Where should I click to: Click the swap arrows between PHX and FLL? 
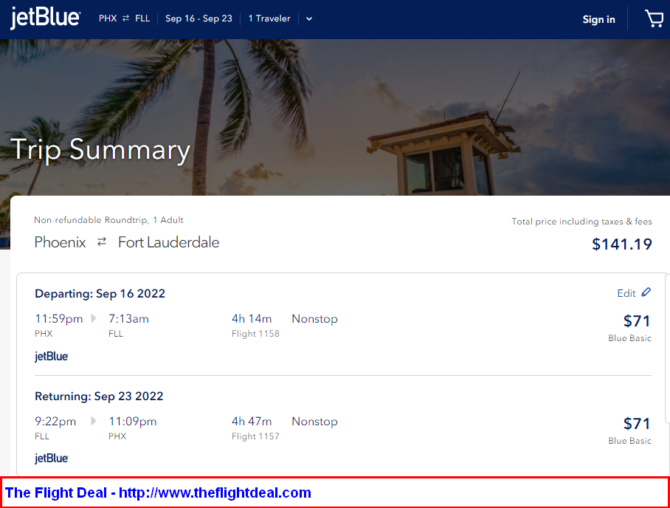(x=126, y=18)
